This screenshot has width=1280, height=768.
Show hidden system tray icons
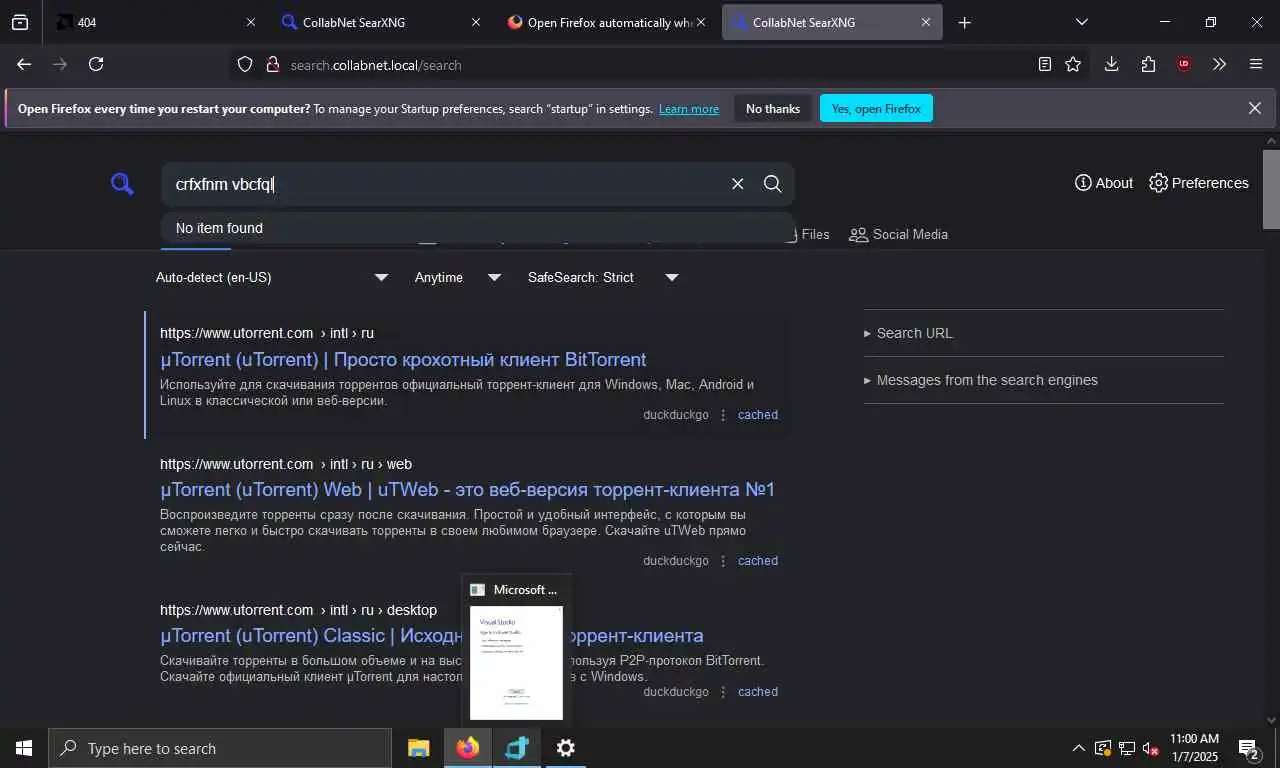(1078, 748)
